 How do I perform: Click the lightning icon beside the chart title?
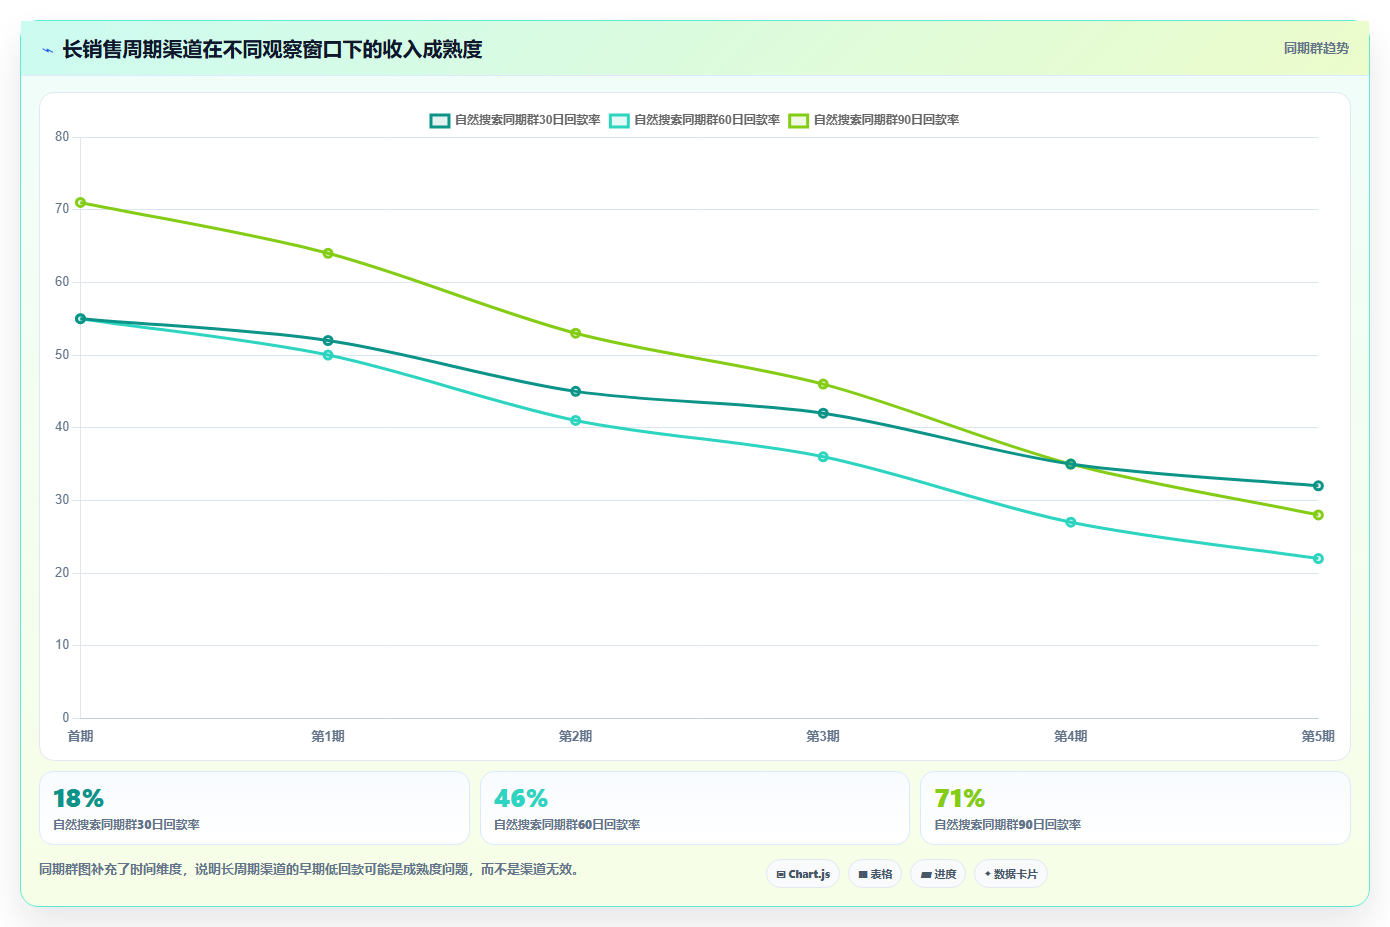[47, 50]
